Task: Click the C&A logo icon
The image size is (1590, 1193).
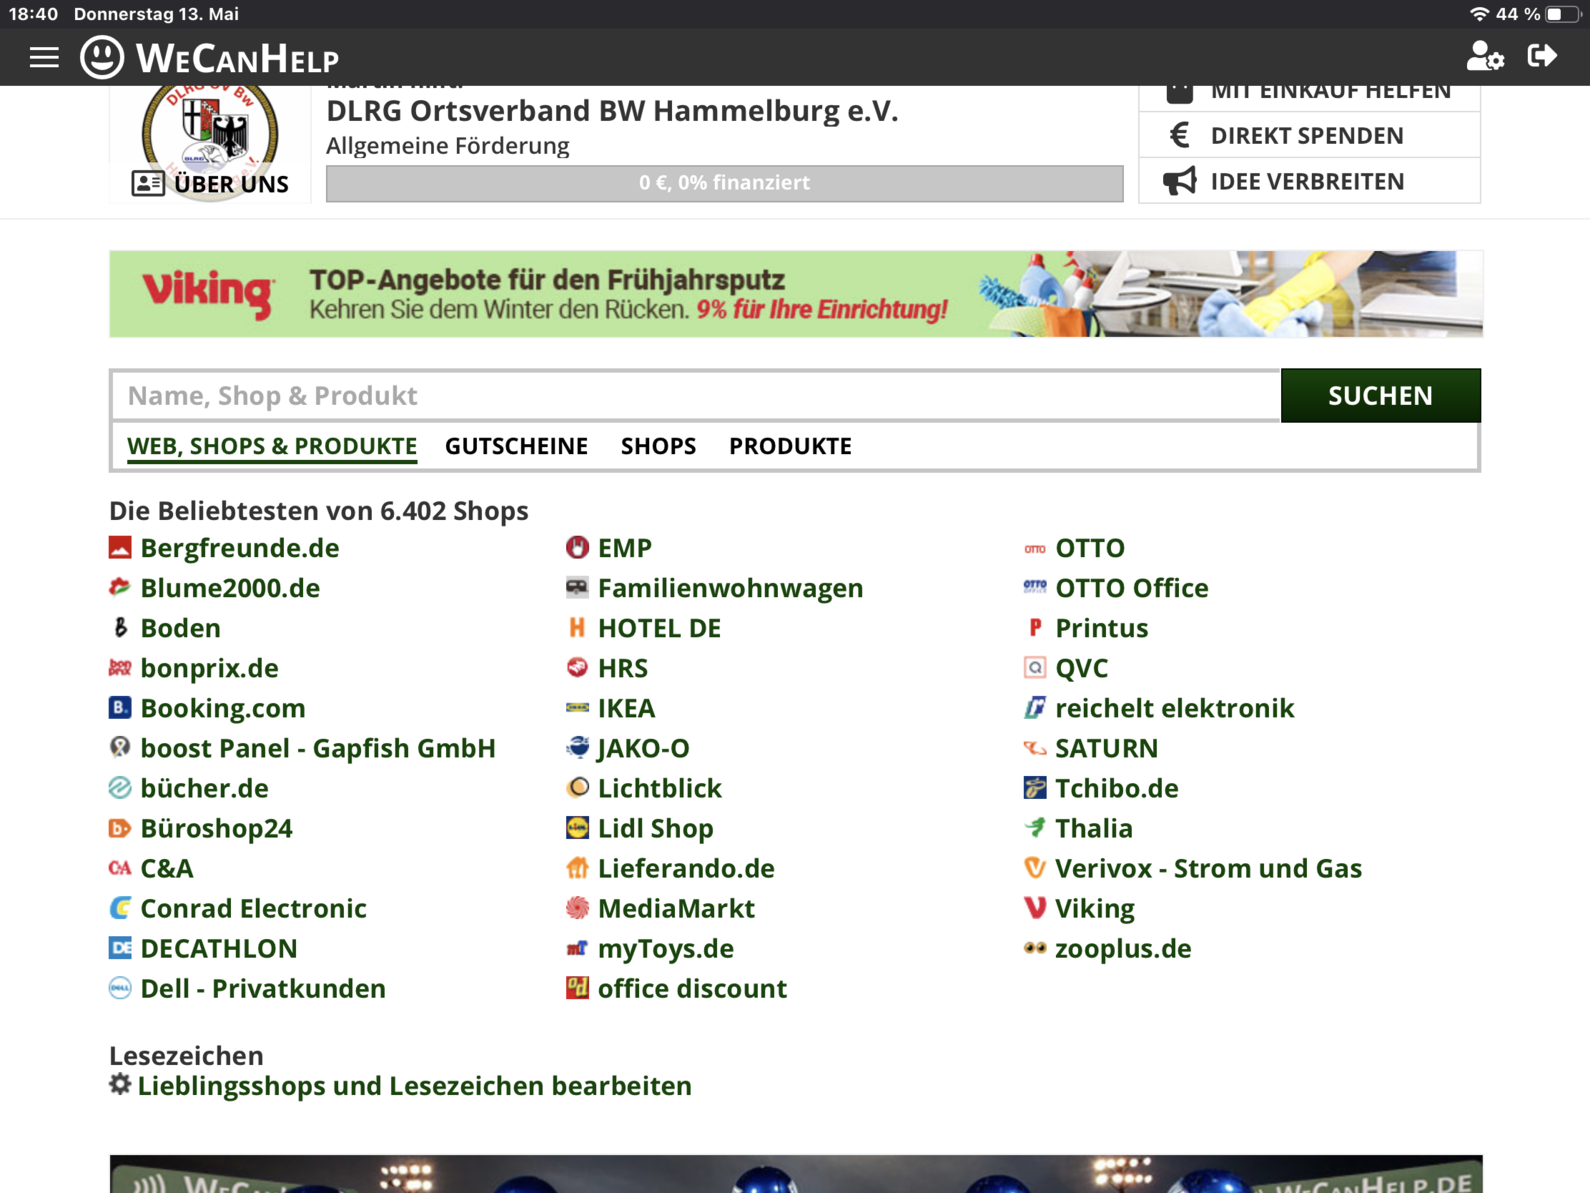Action: pyautogui.click(x=120, y=868)
